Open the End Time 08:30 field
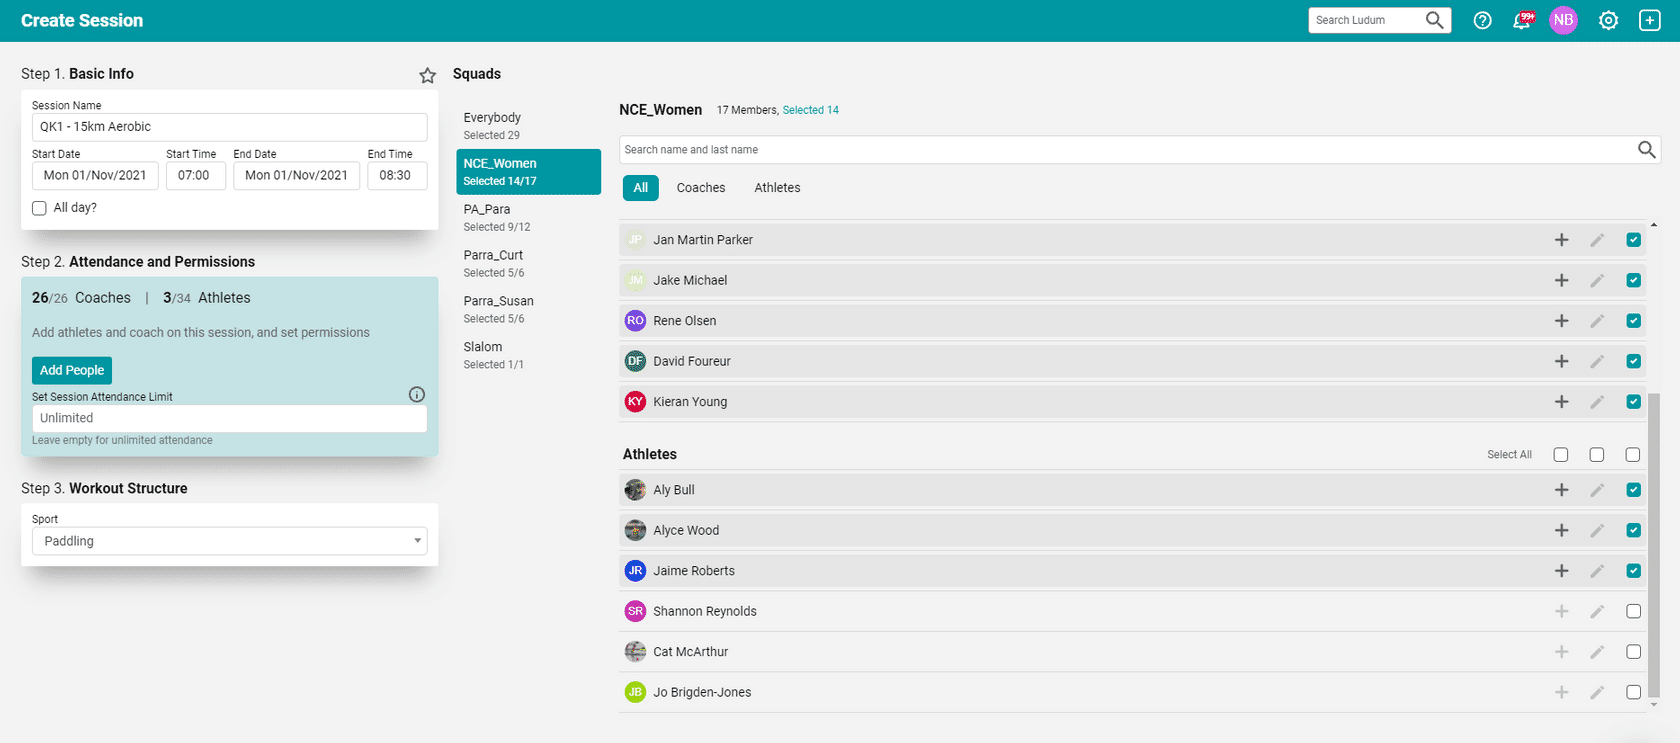Viewport: 1680px width, 743px height. point(397,175)
